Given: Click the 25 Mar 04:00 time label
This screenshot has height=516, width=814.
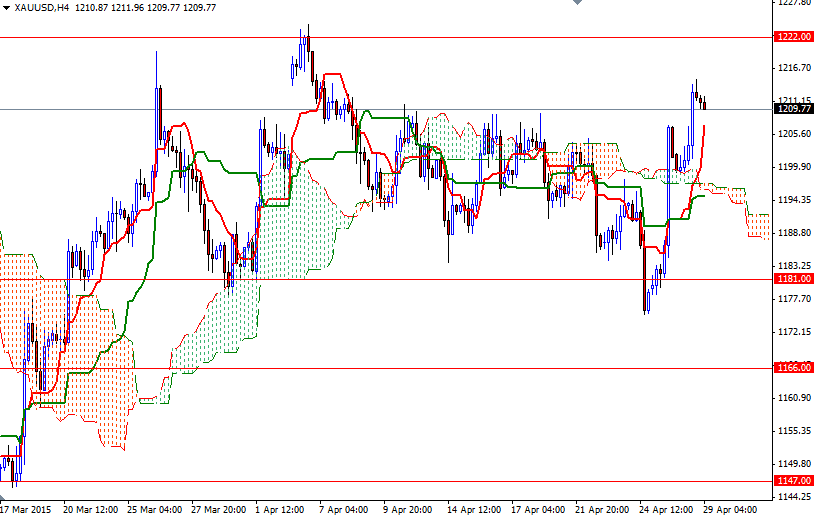Looking at the screenshot, I should (x=152, y=508).
